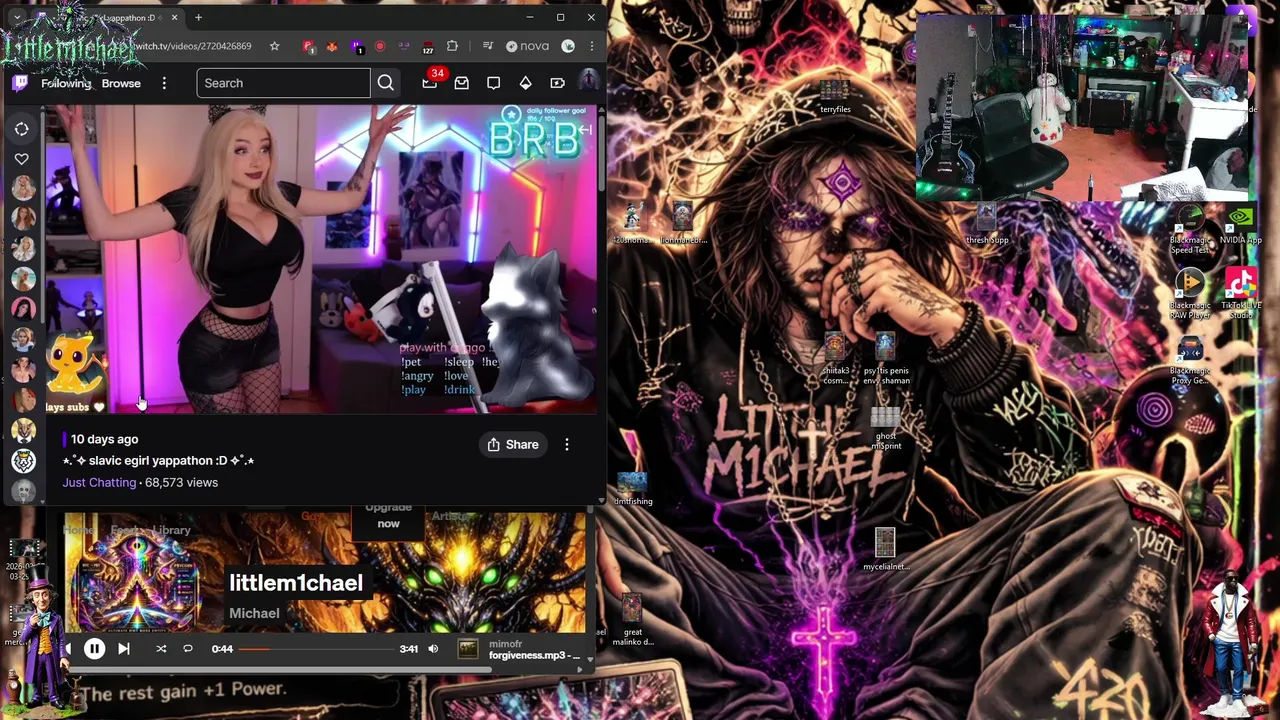Click the littlem1chael profile name

click(296, 583)
